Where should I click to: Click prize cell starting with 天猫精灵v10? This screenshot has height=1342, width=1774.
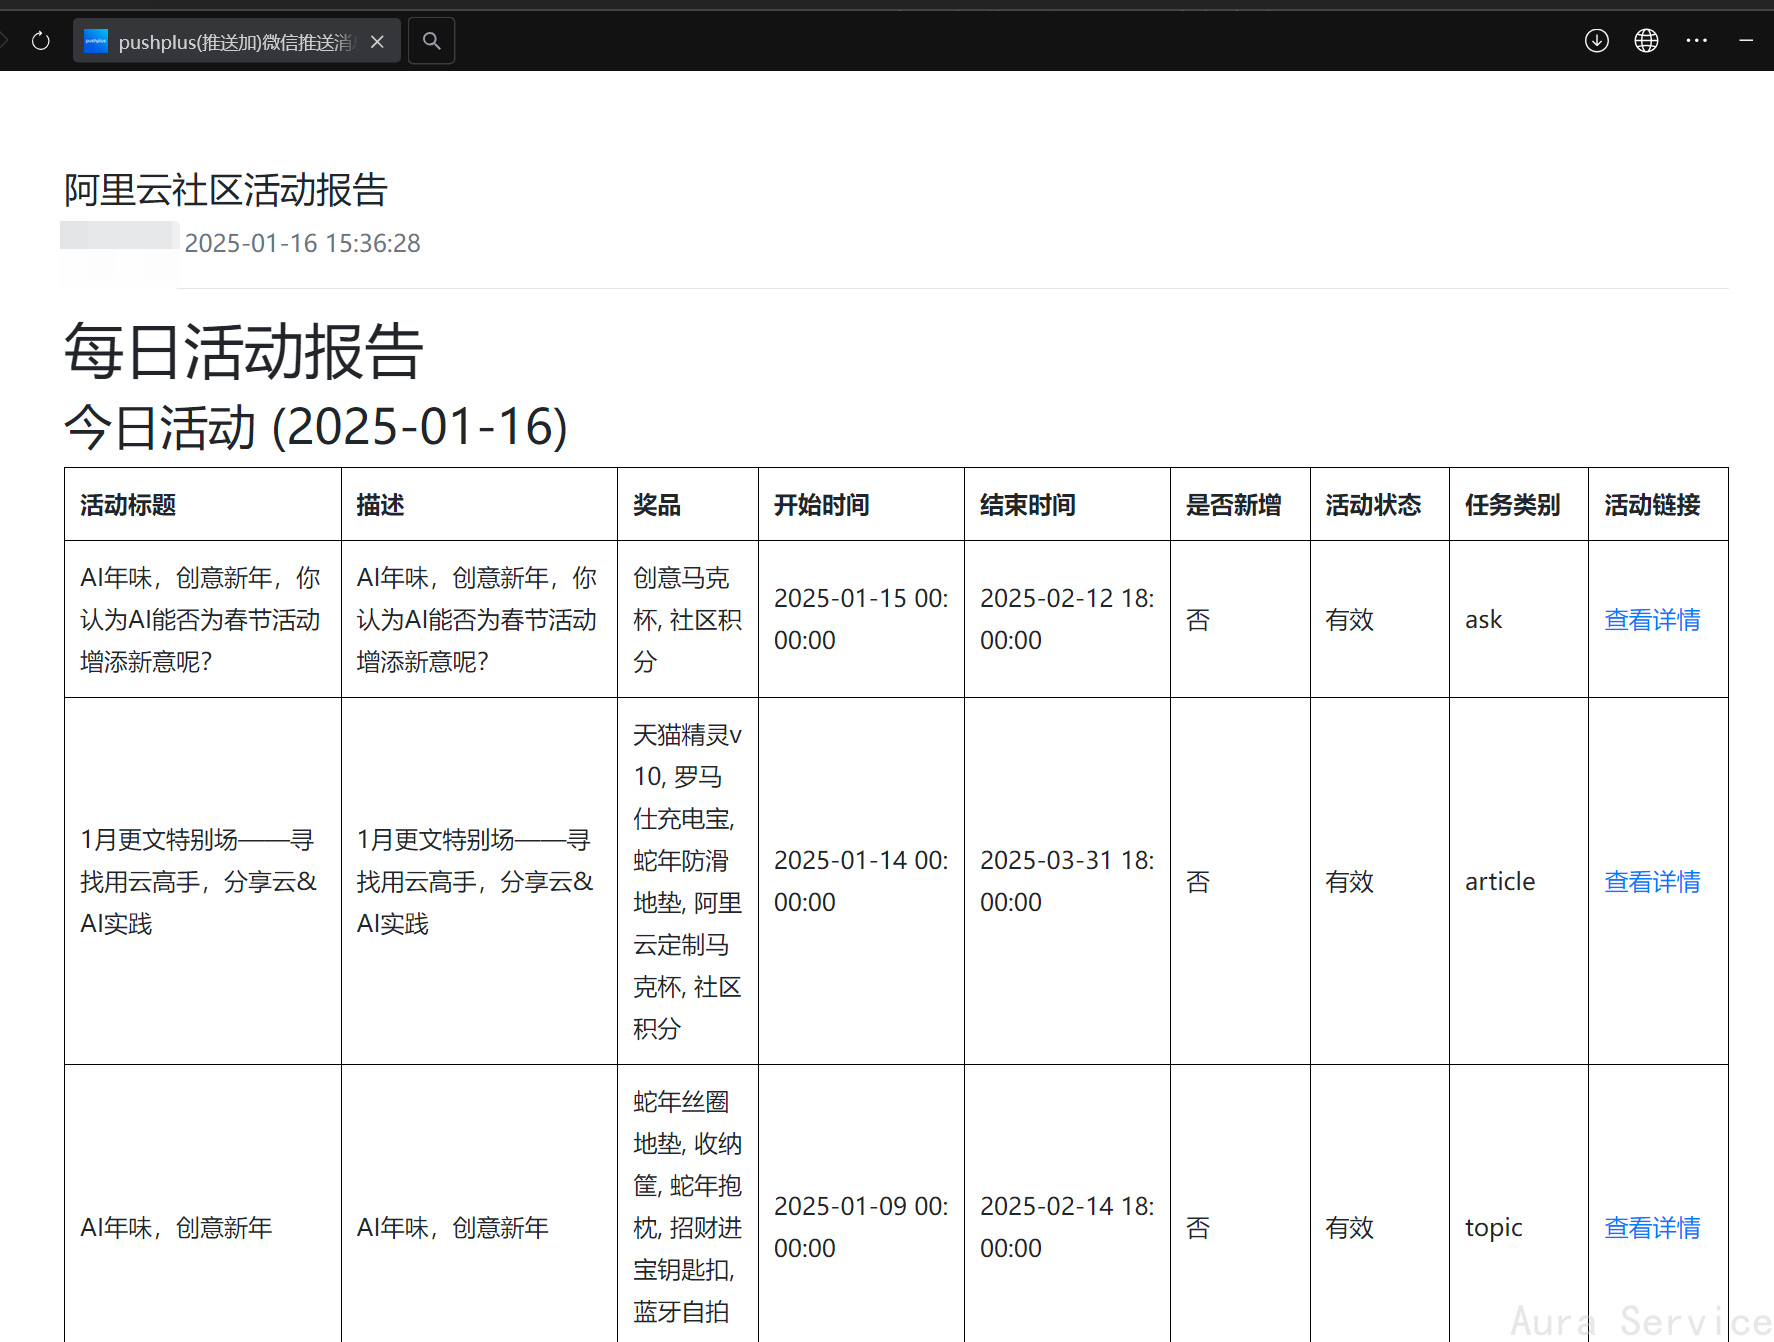tap(688, 881)
